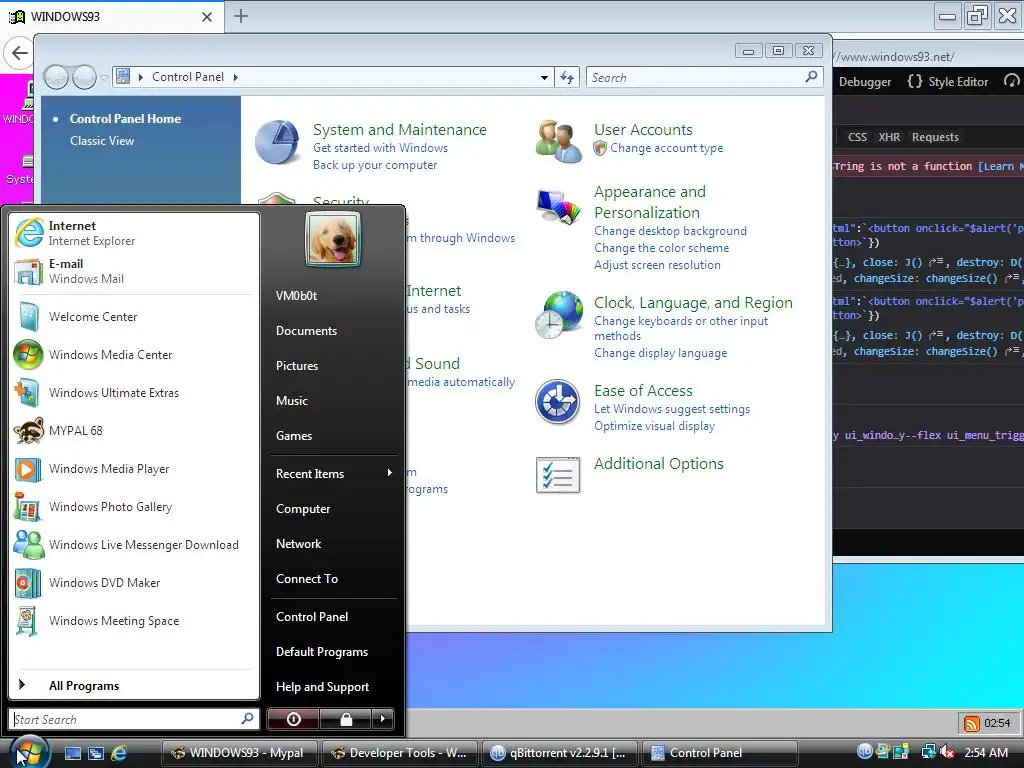Click Optimize visual display link
Screen dimensions: 1024x768
[x=654, y=426]
